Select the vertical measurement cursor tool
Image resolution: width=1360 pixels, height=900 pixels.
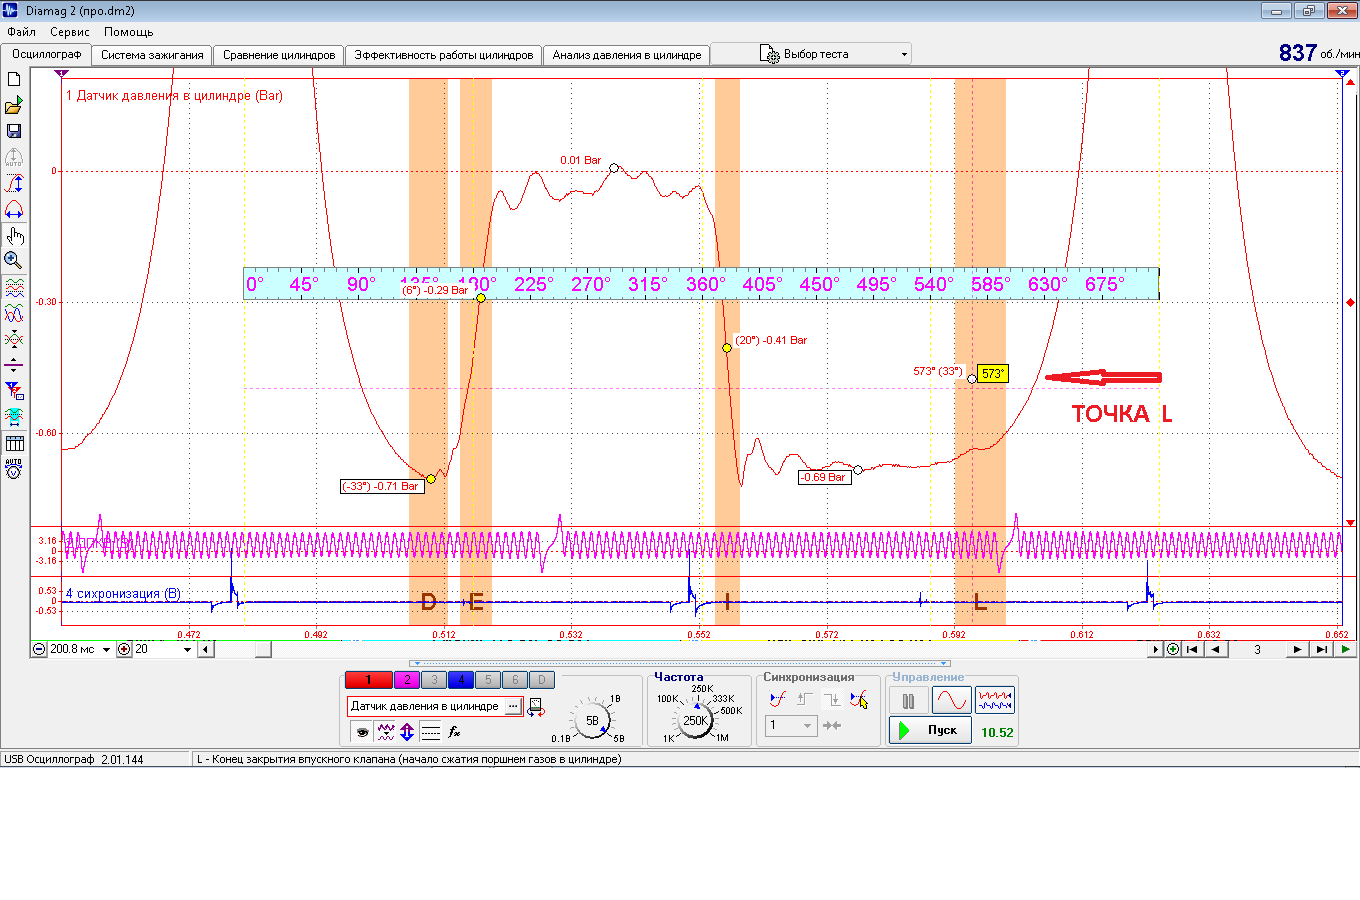coord(14,184)
